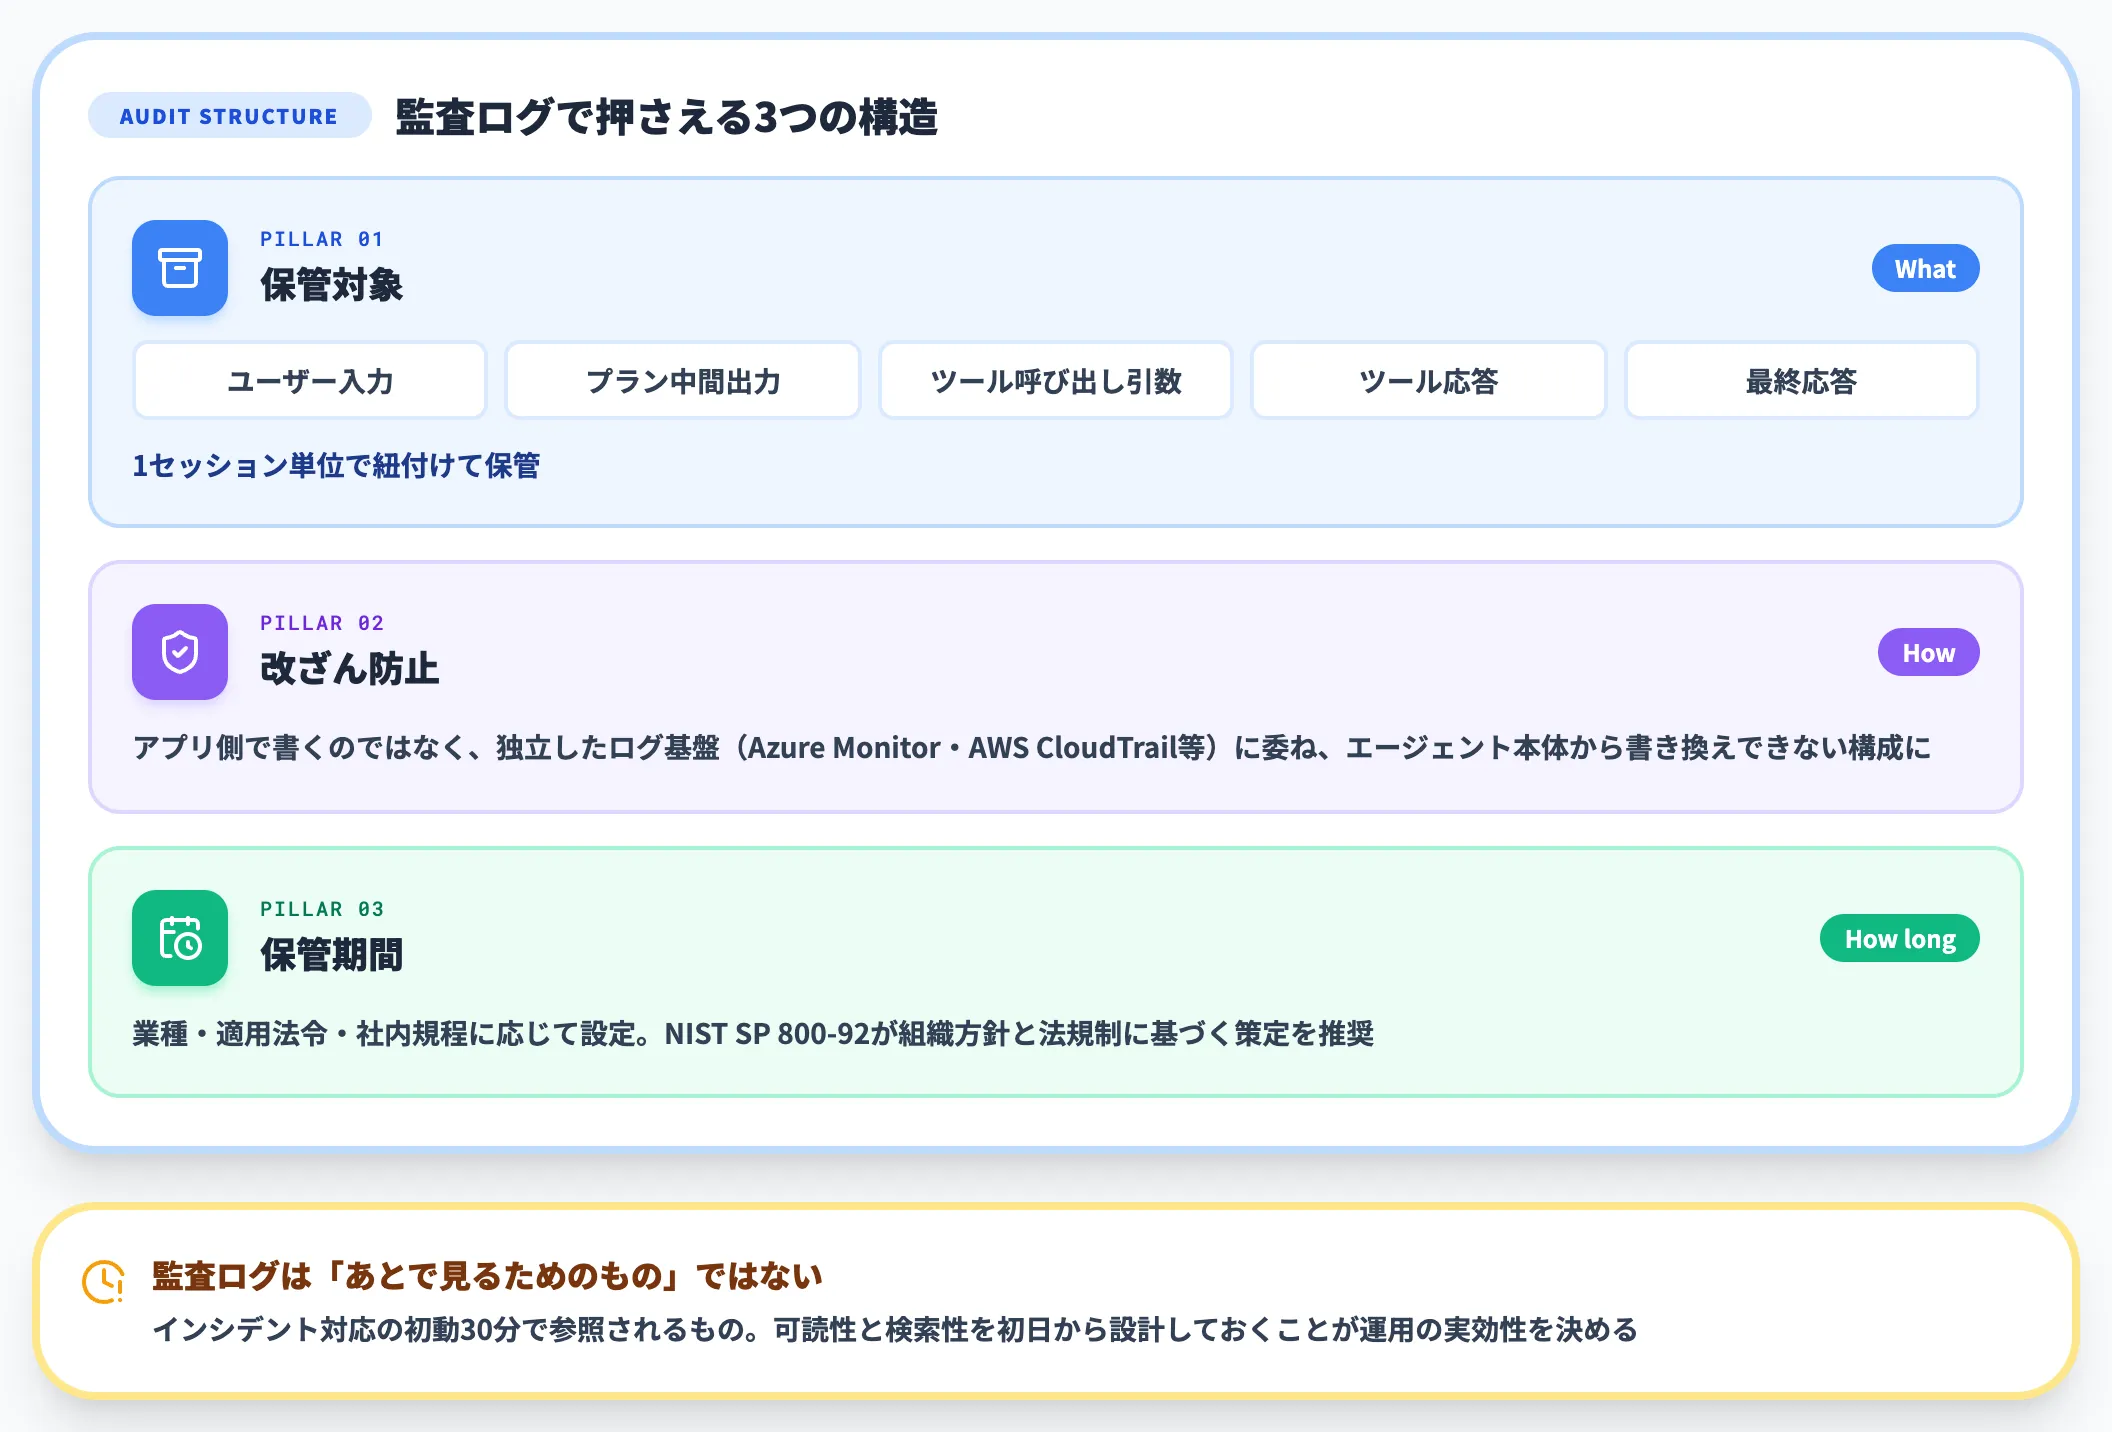Click the 保管対象 title
The width and height of the screenshot is (2112, 1432).
(331, 285)
